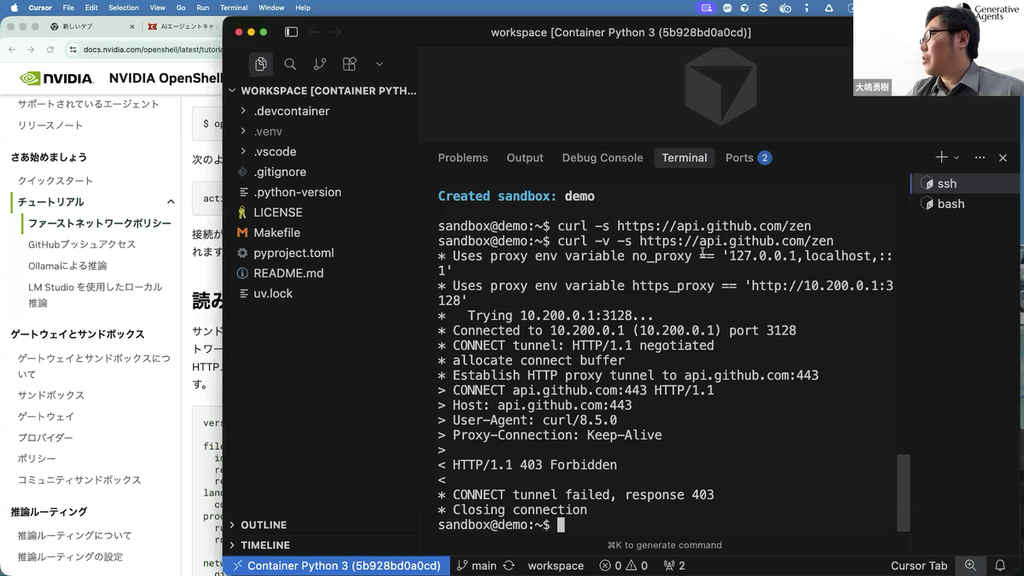Image resolution: width=1024 pixels, height=576 pixels.
Task: Open the クイックスタート docs link
Action: tap(55, 180)
